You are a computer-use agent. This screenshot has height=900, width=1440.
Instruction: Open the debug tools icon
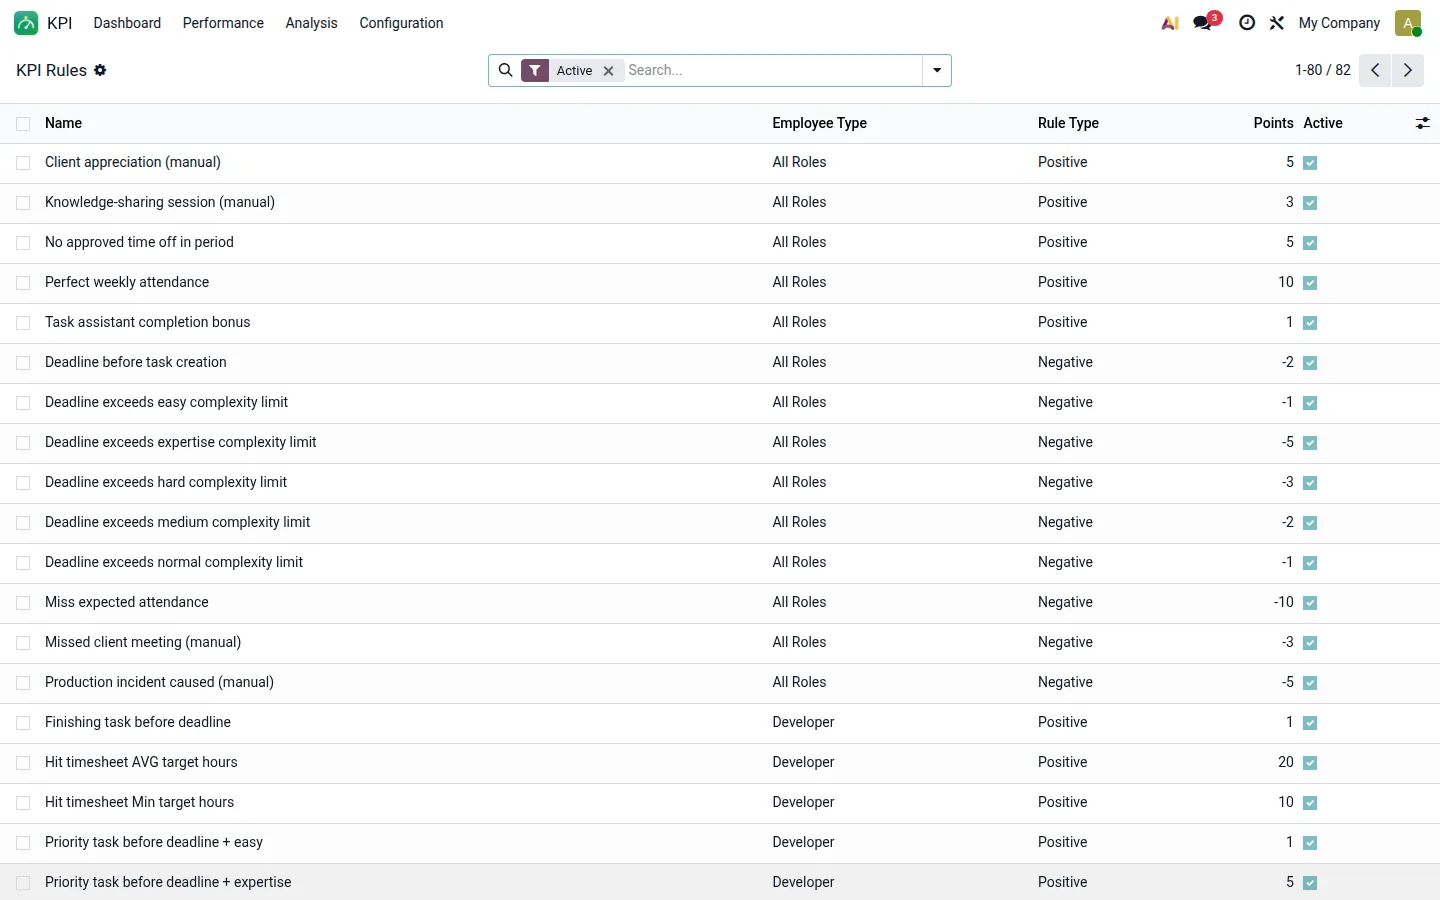pos(1277,23)
